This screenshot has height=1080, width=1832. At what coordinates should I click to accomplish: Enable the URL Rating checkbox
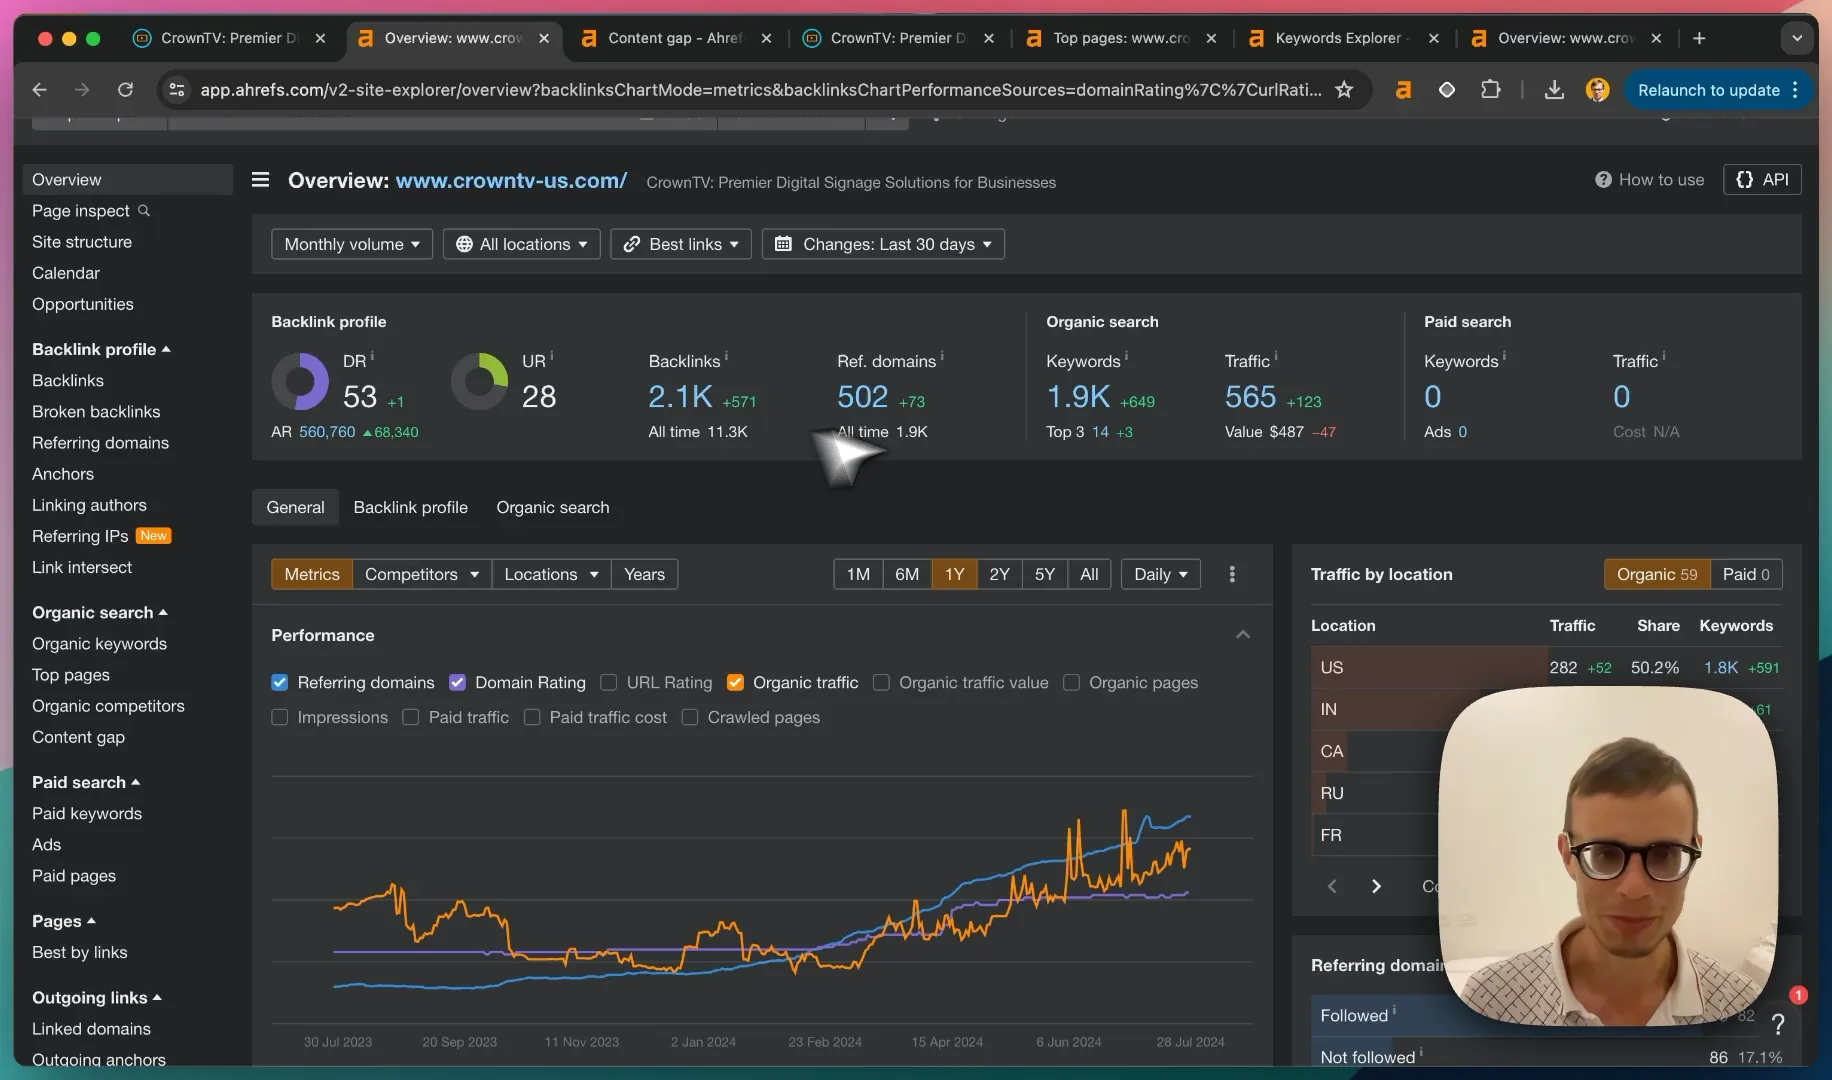click(x=608, y=682)
